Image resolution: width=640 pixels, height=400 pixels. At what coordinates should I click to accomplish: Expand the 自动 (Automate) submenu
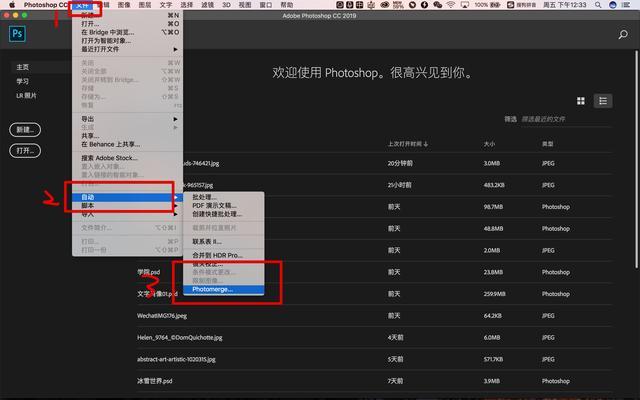(127, 197)
